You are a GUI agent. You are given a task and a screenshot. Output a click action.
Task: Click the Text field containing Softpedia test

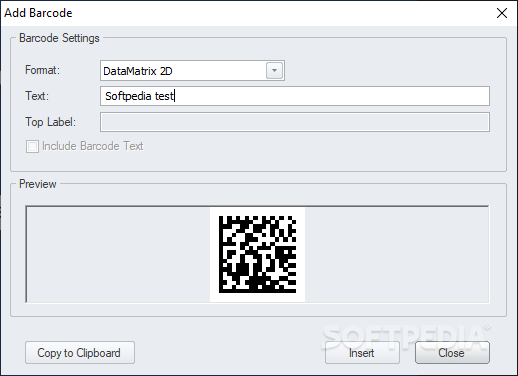(x=295, y=96)
